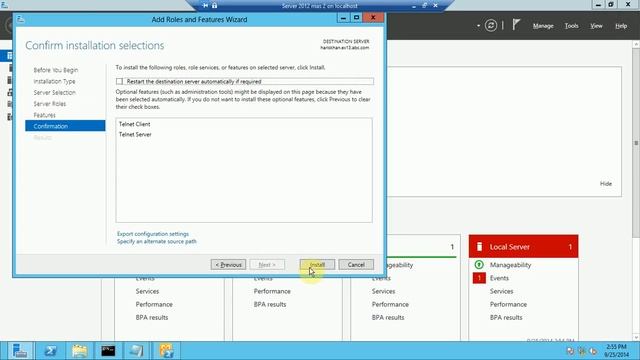Open Command Prompt from the taskbar
640x360 pixels.
click(x=108, y=351)
